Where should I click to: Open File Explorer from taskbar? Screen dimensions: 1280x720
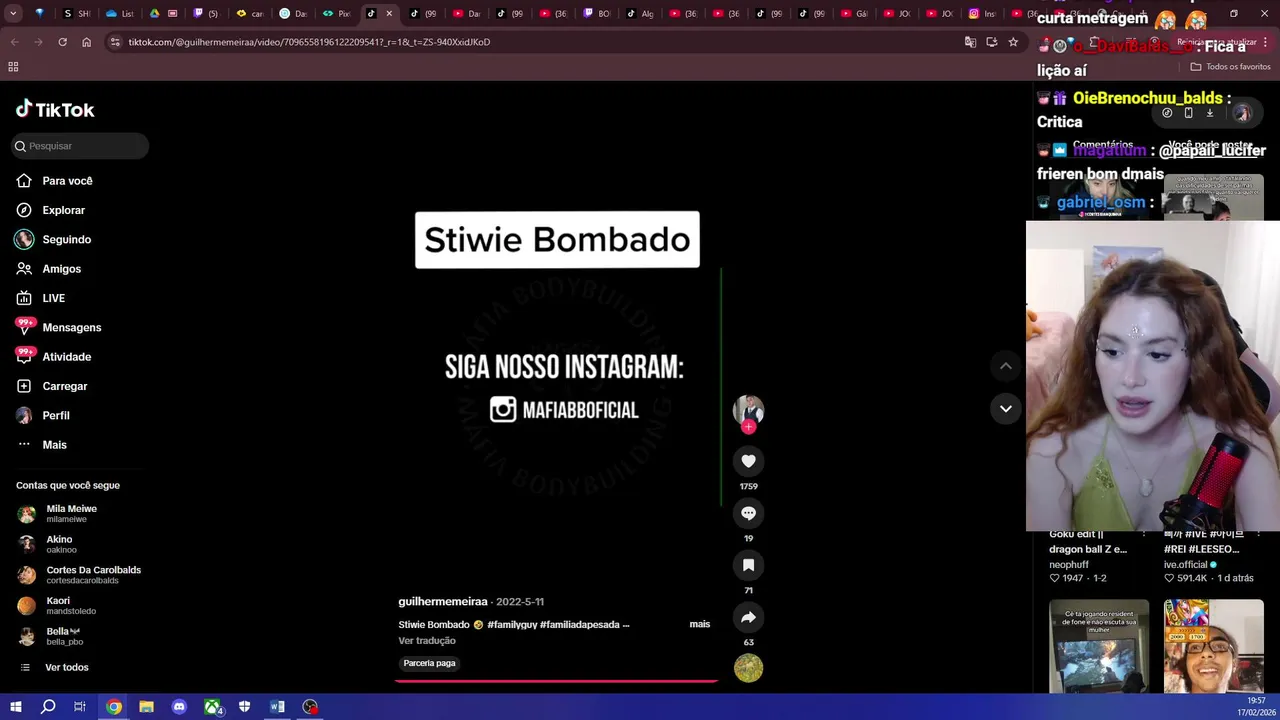tap(146, 707)
